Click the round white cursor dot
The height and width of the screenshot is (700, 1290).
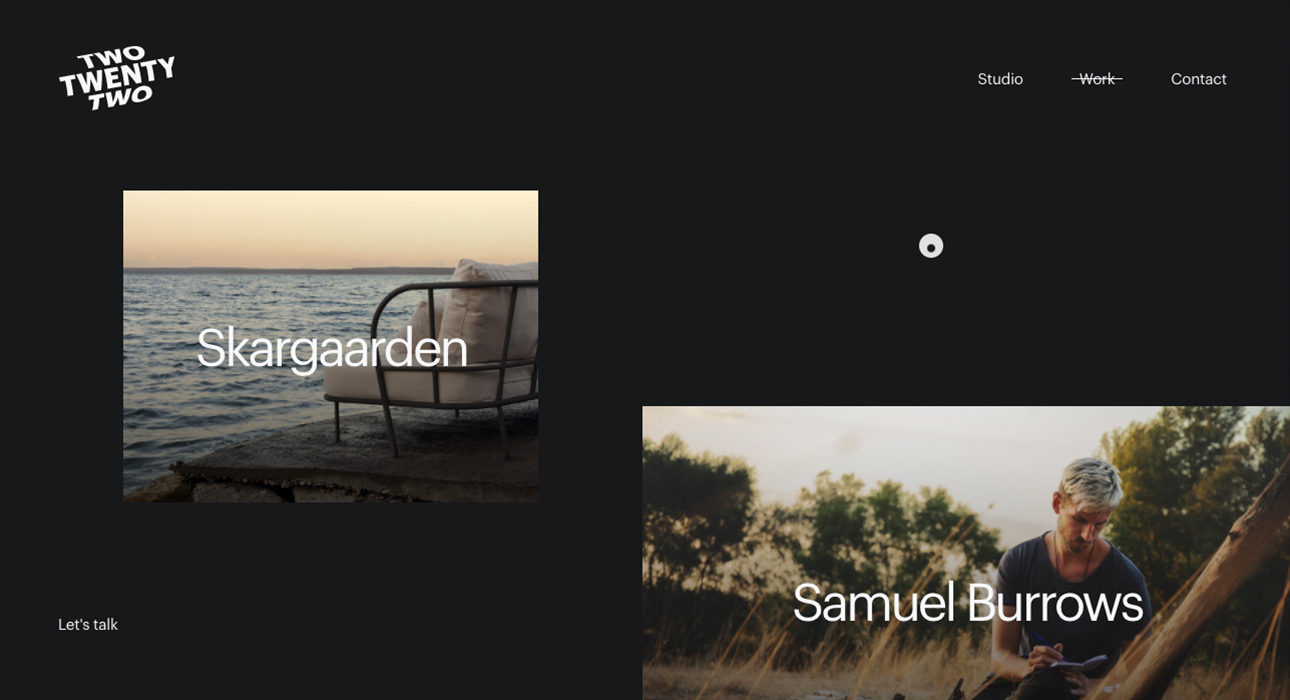pos(931,246)
